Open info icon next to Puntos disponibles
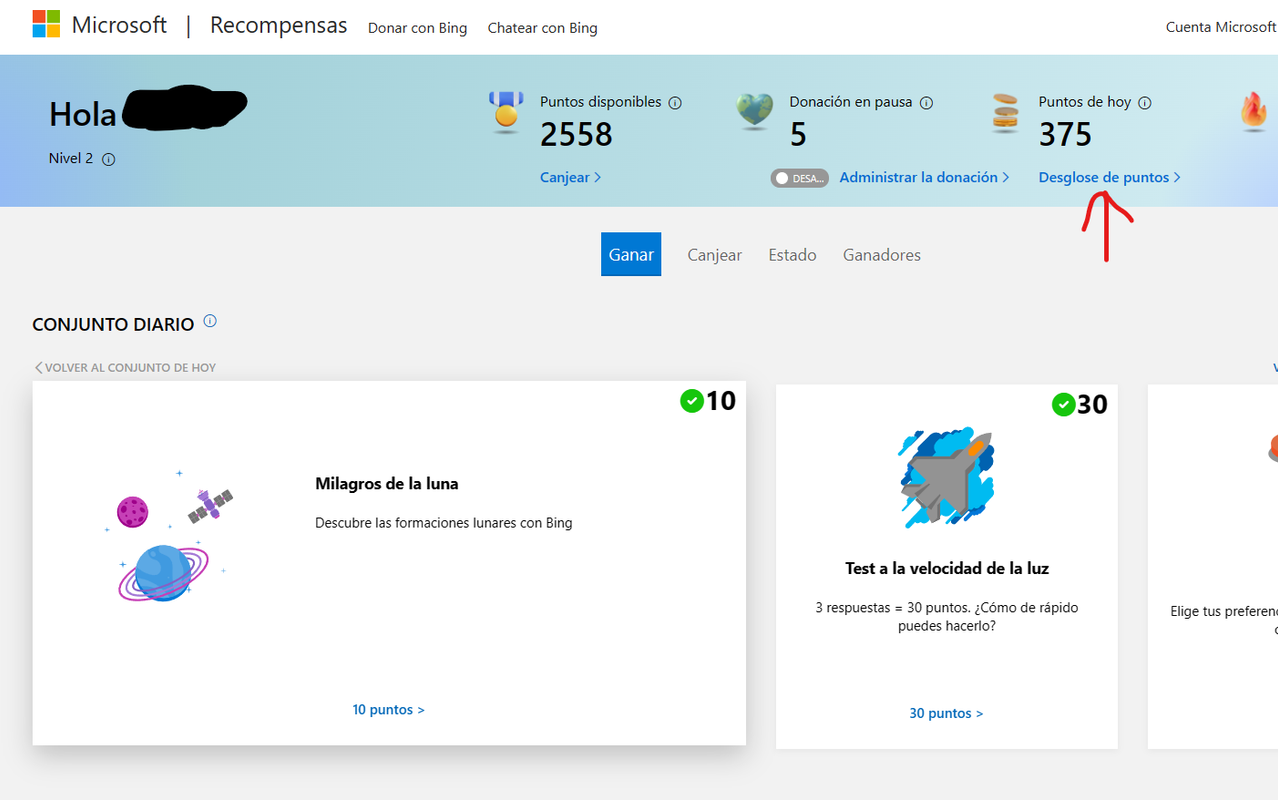This screenshot has height=800, width=1278. pyautogui.click(x=675, y=103)
